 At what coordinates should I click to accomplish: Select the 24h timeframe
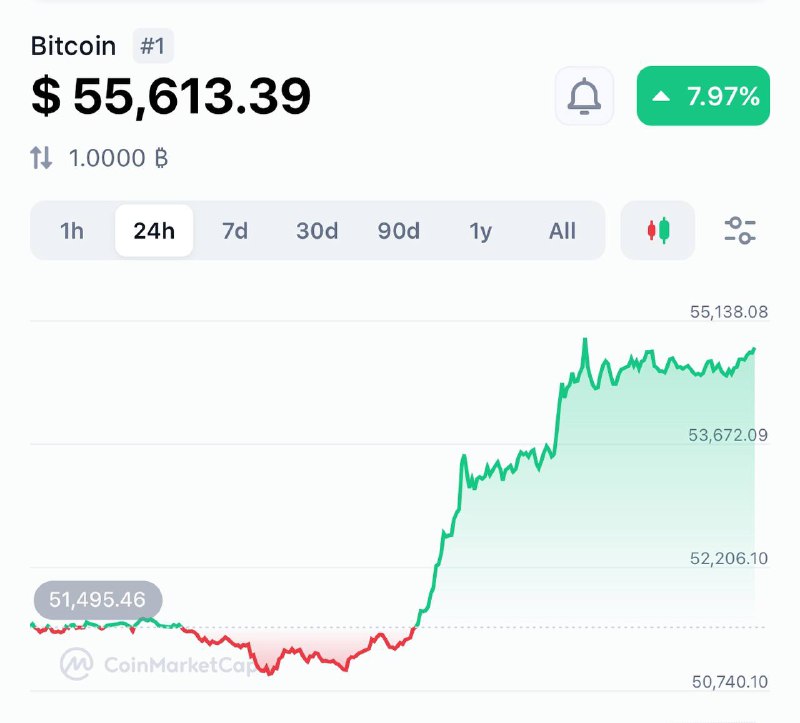(x=154, y=231)
